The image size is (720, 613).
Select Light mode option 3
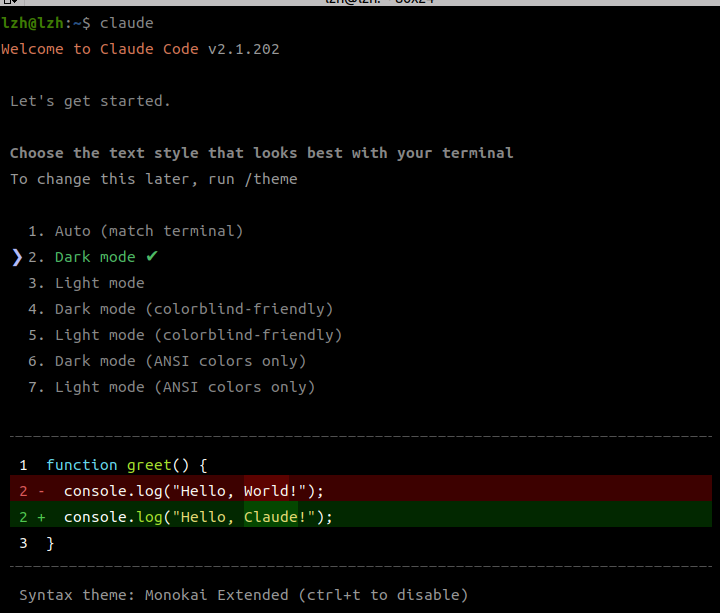86,283
